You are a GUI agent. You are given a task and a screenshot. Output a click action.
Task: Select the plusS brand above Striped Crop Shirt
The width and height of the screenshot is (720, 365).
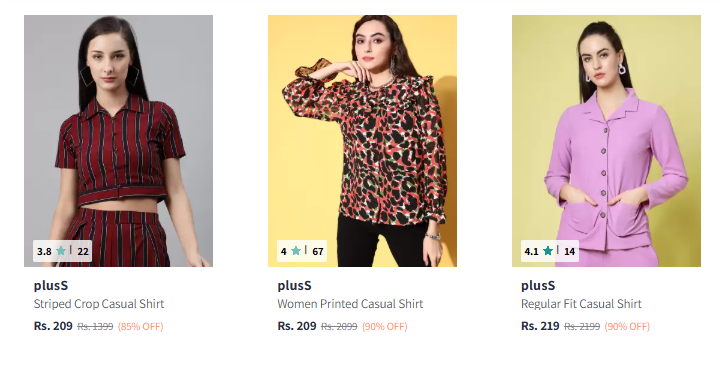coord(51,286)
